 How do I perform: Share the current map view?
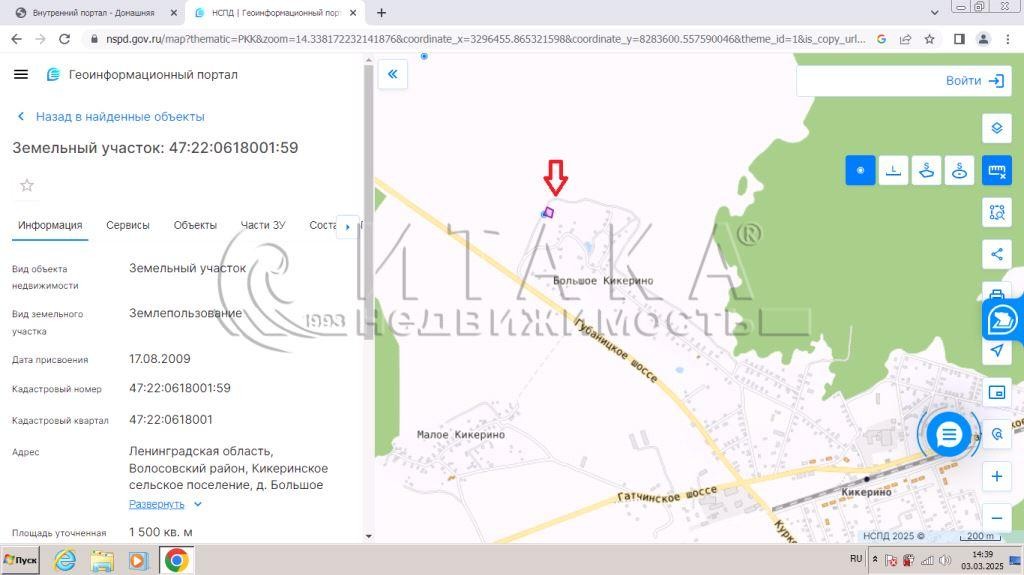click(x=997, y=254)
